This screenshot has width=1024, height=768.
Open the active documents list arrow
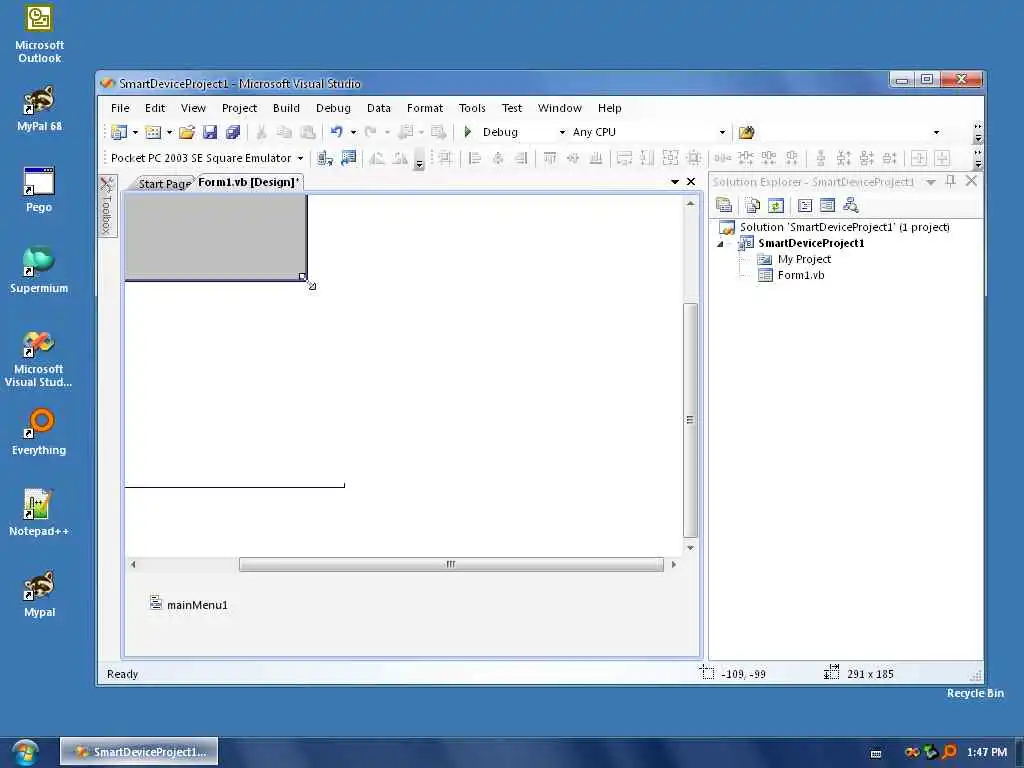coord(675,182)
